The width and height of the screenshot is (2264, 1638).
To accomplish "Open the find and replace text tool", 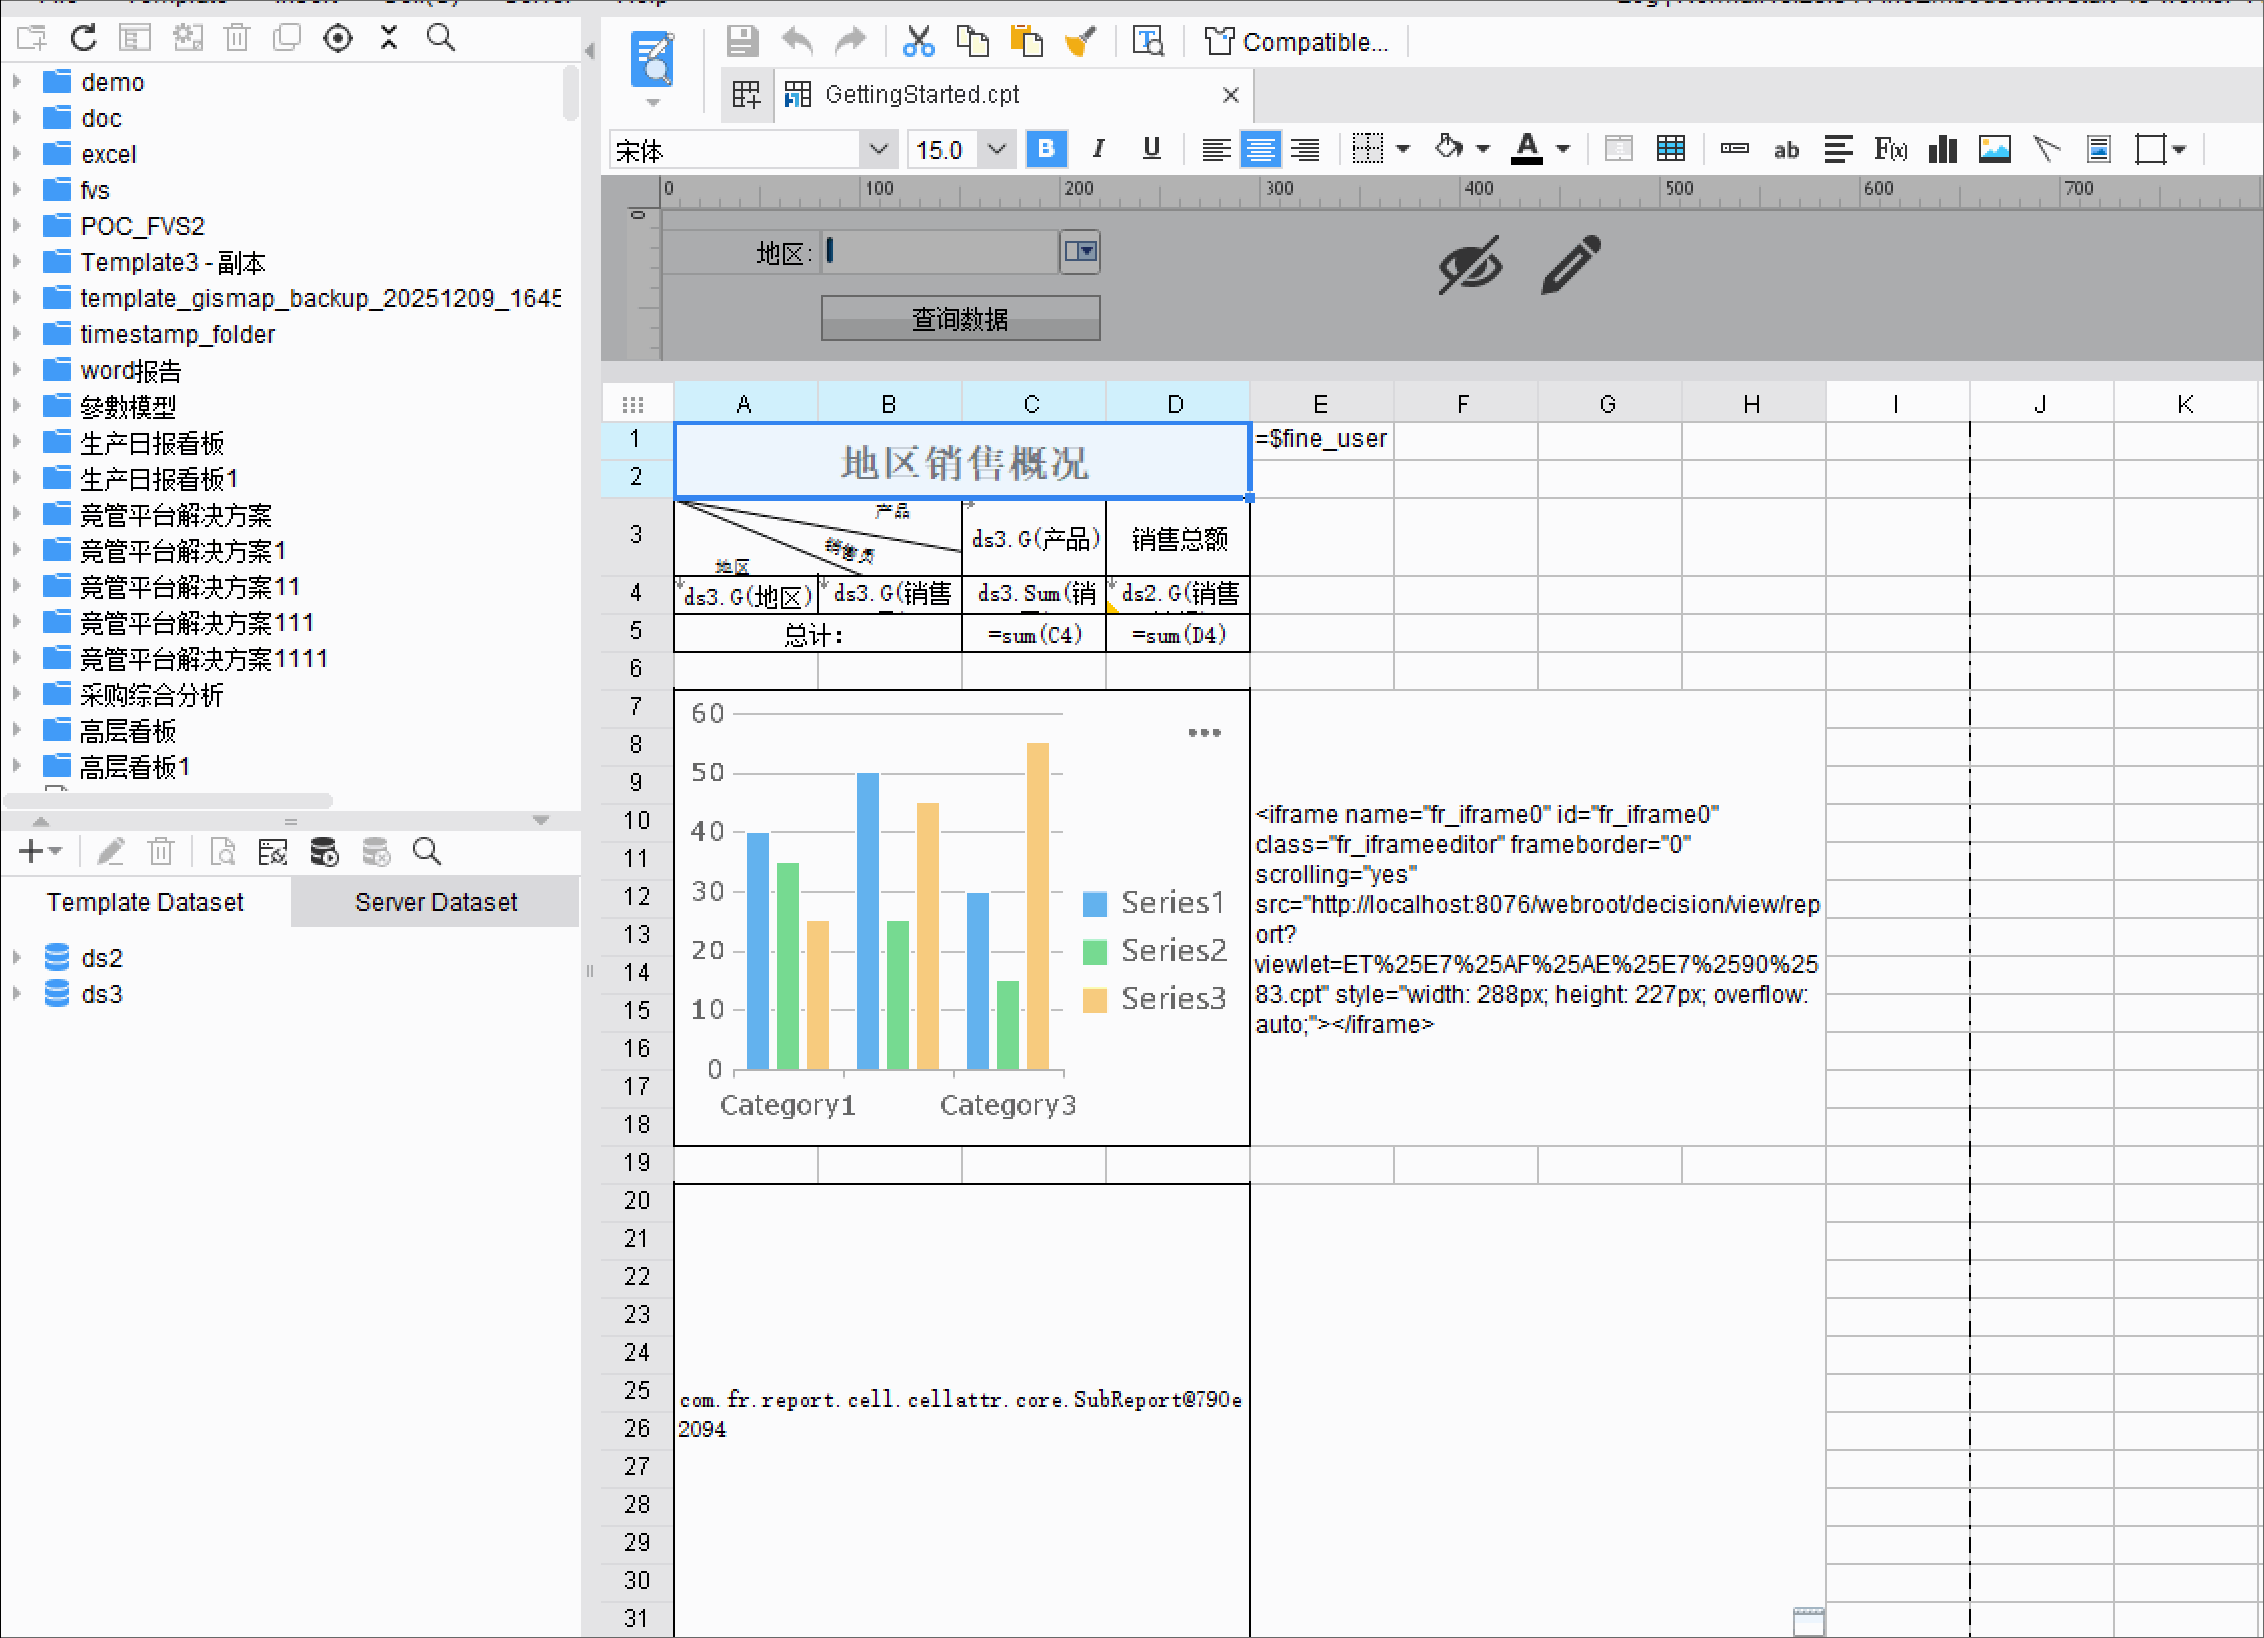I will [1148, 42].
